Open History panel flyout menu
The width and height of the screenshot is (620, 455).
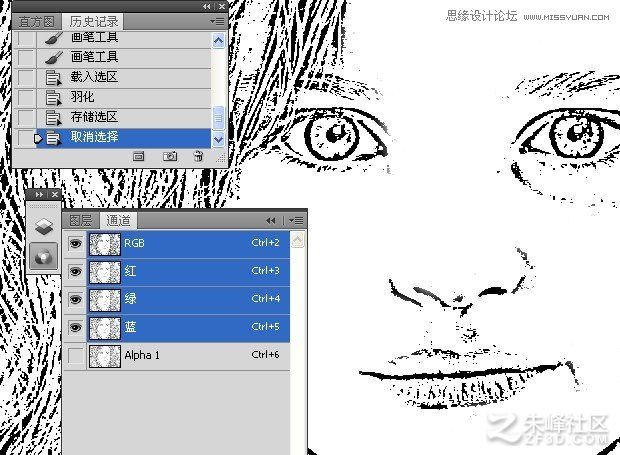(x=217, y=21)
